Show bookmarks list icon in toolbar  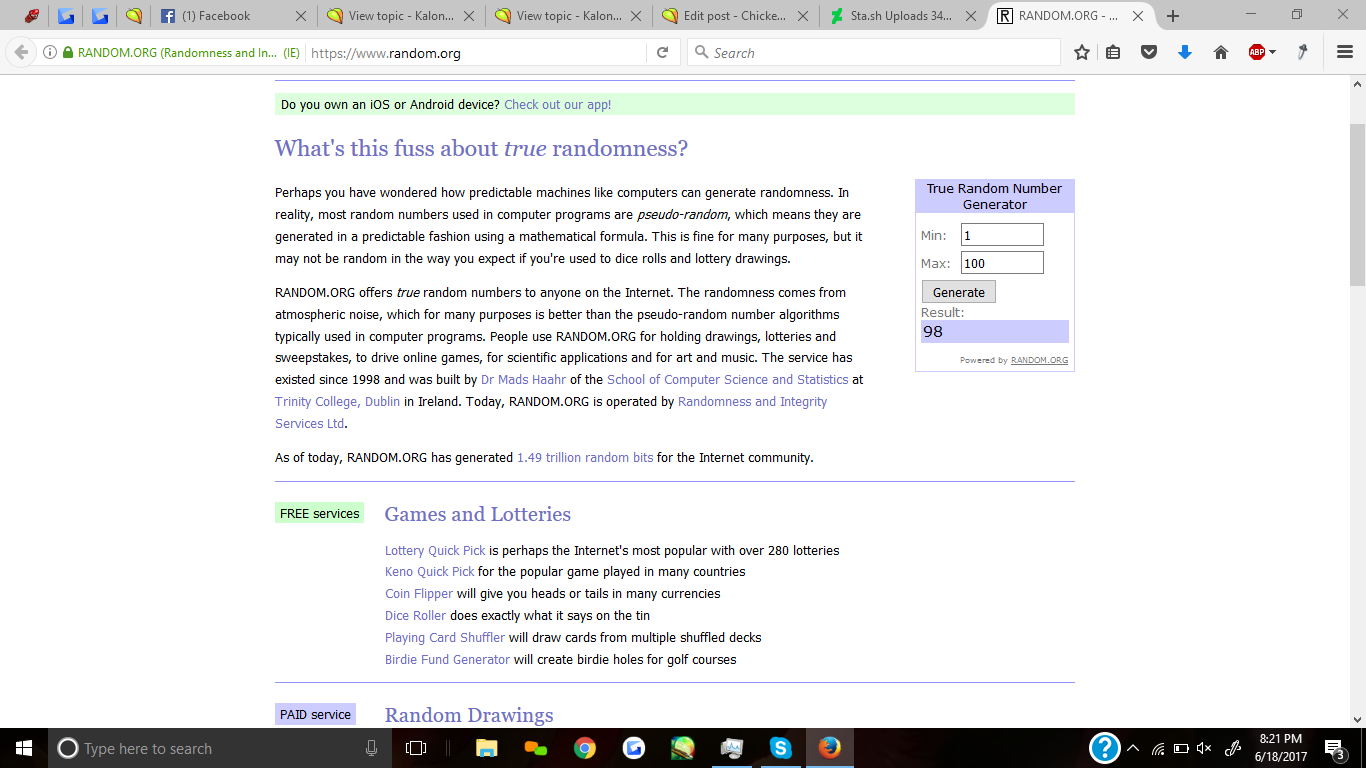tap(1113, 53)
